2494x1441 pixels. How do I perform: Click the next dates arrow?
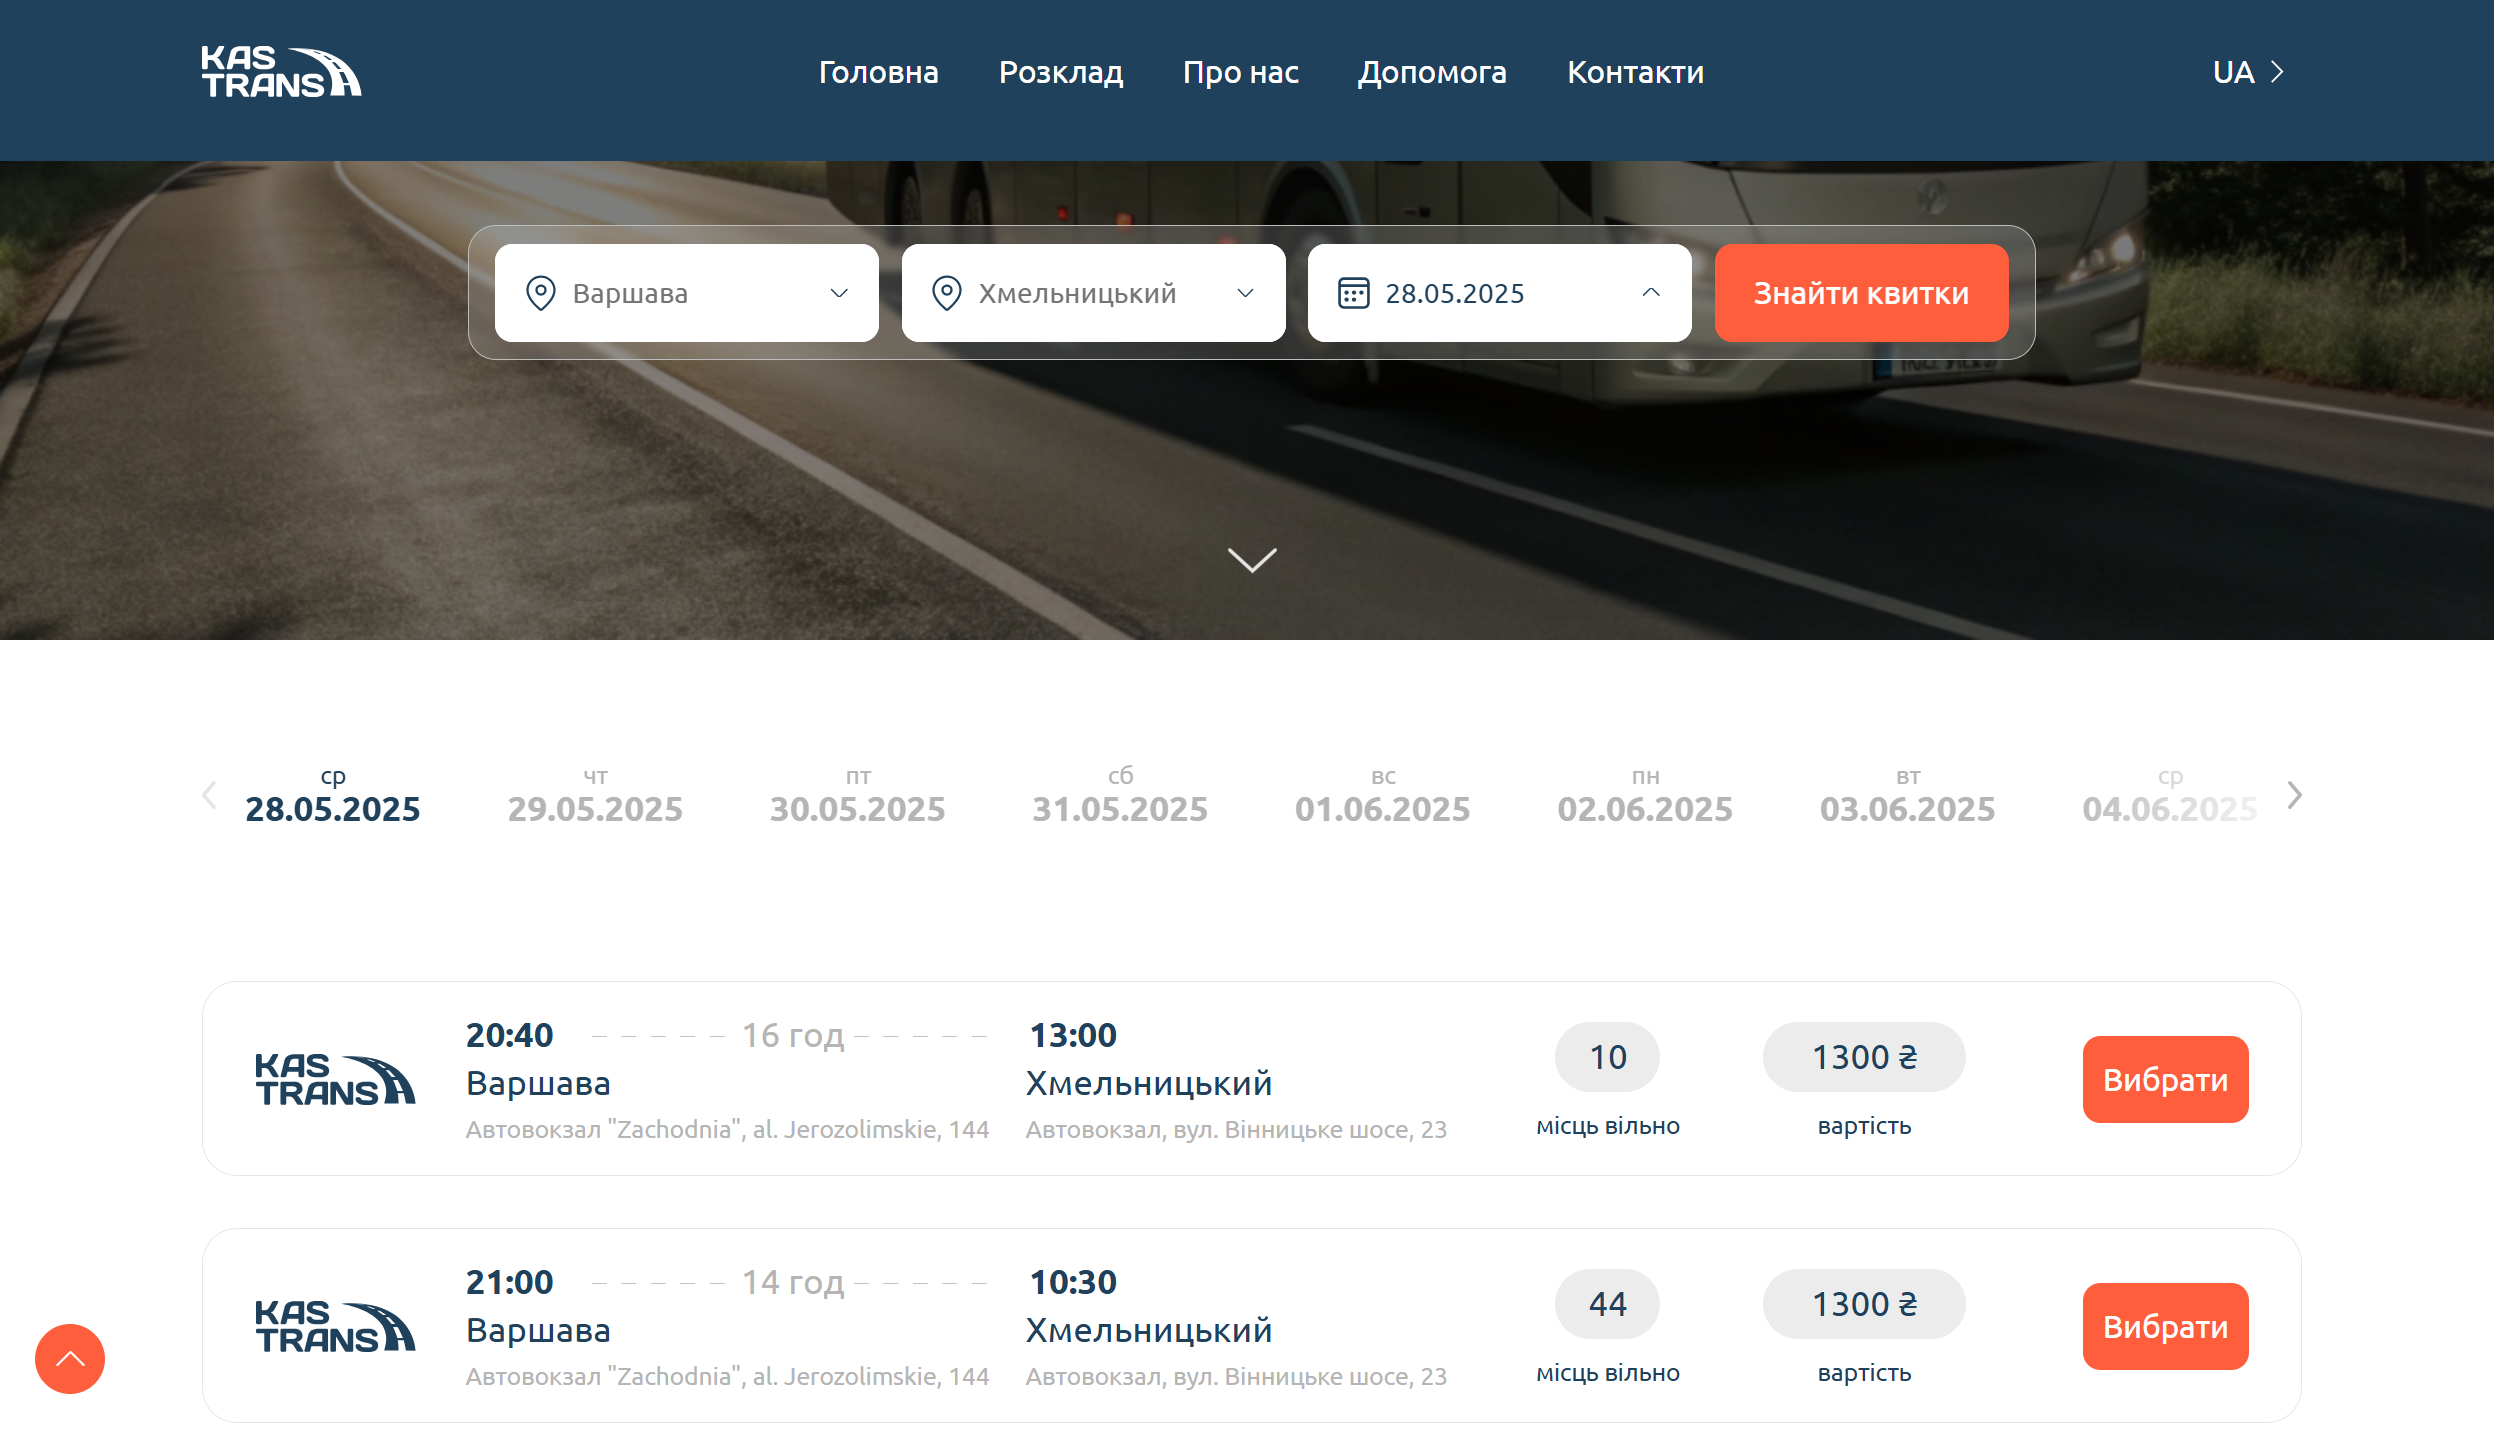click(x=2295, y=795)
